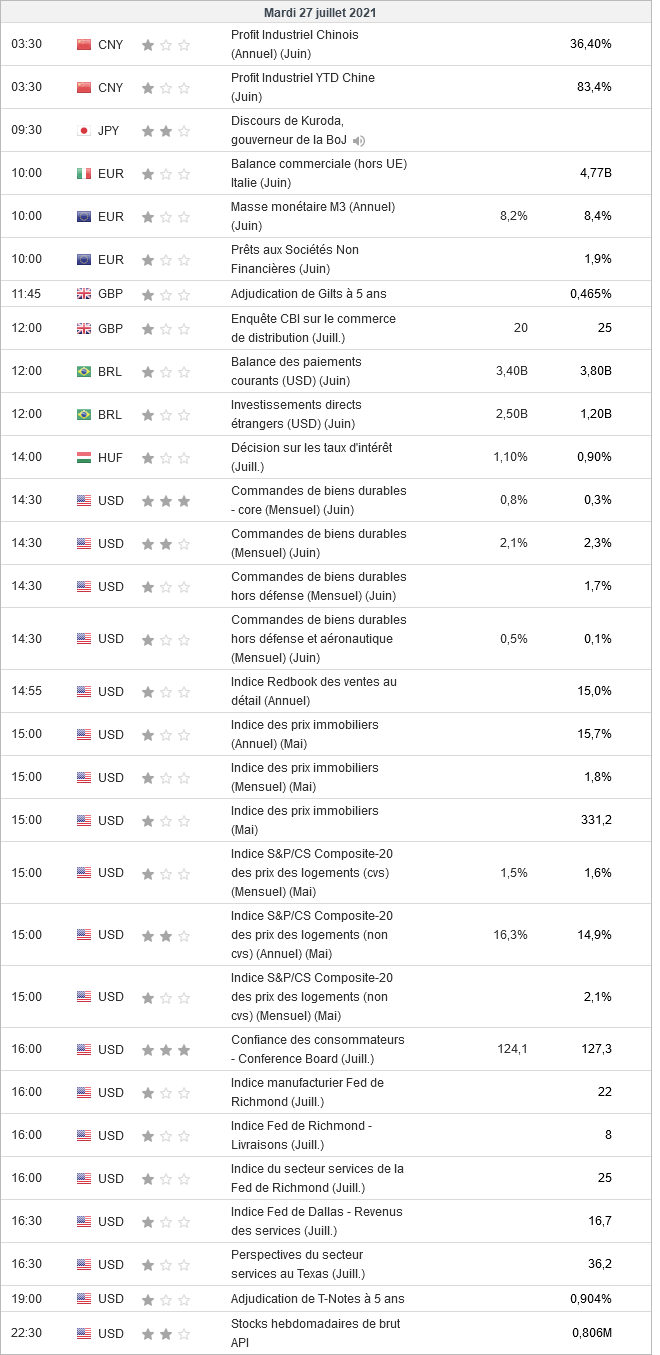Click Hungary flag icon for HUF rate decision
Viewport: 660px width, 1355px height.
(84, 458)
